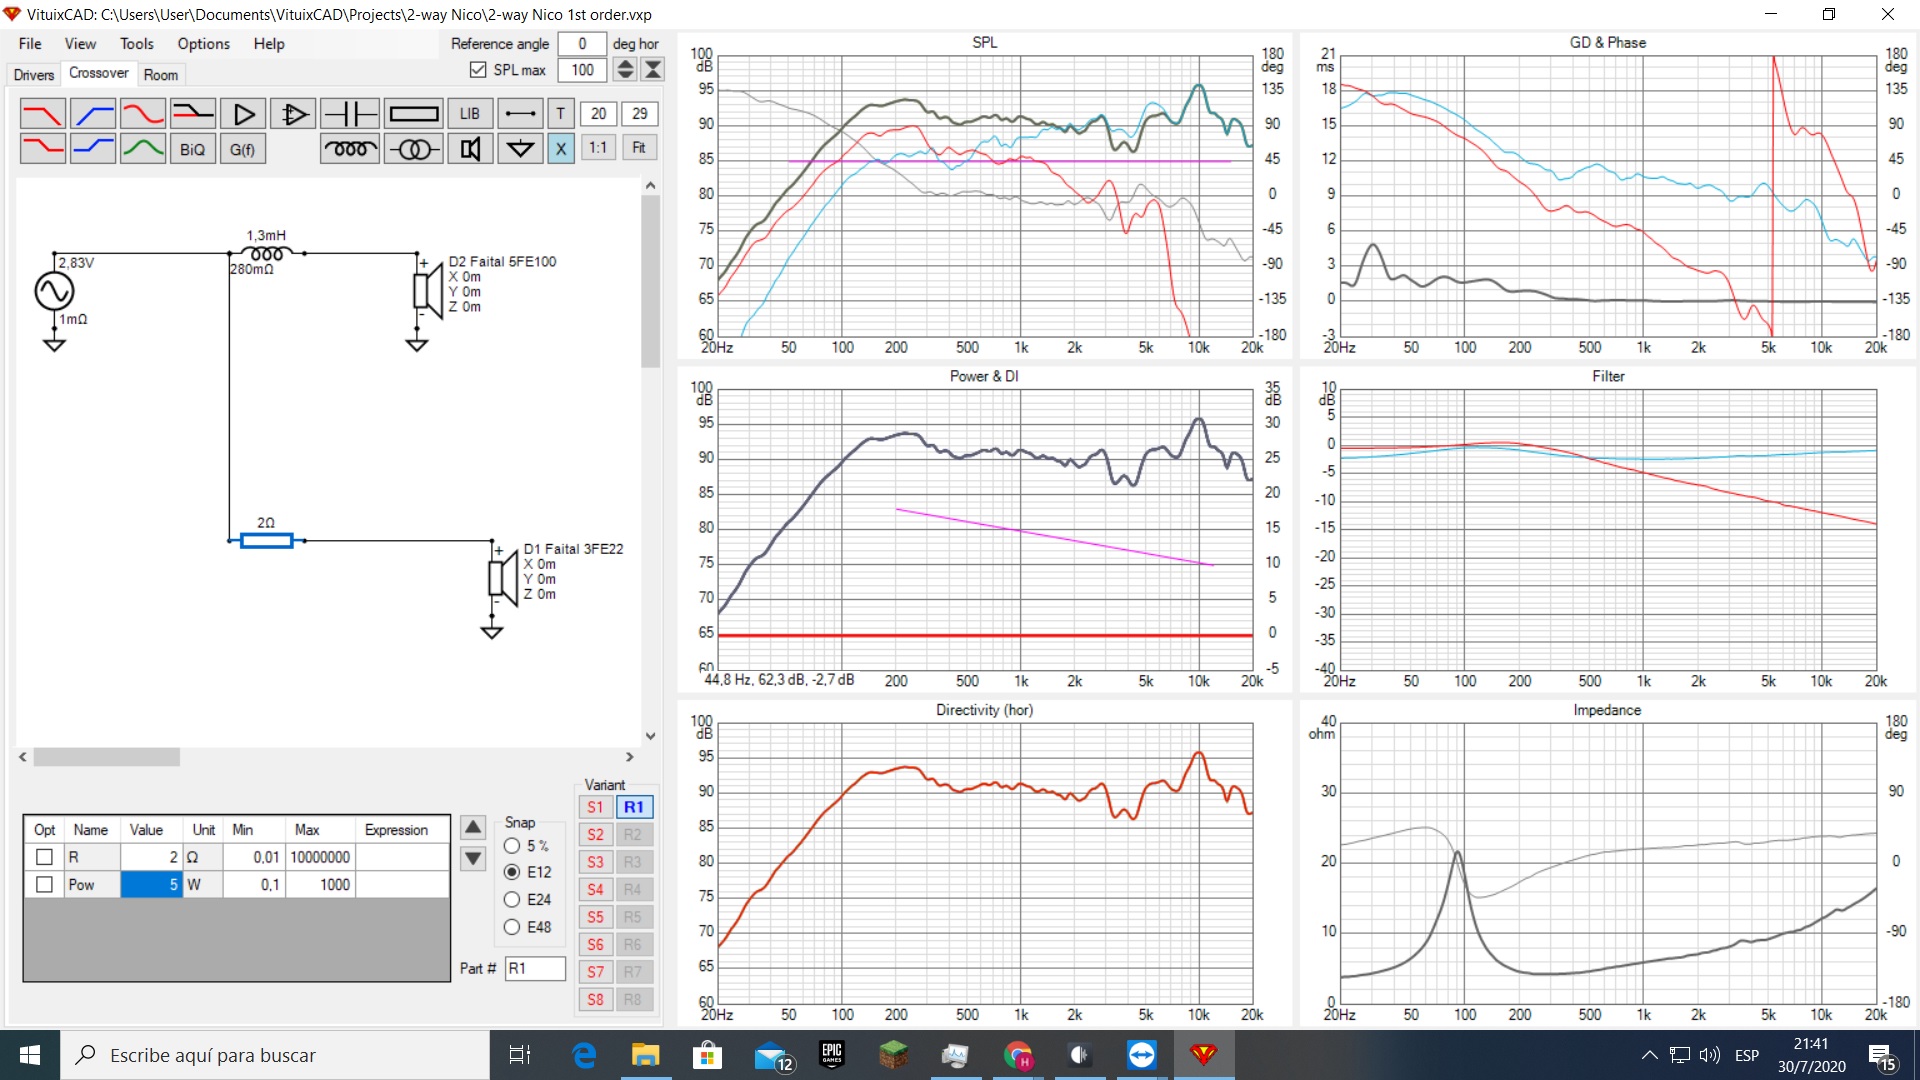Add a capacitor component

350,114
